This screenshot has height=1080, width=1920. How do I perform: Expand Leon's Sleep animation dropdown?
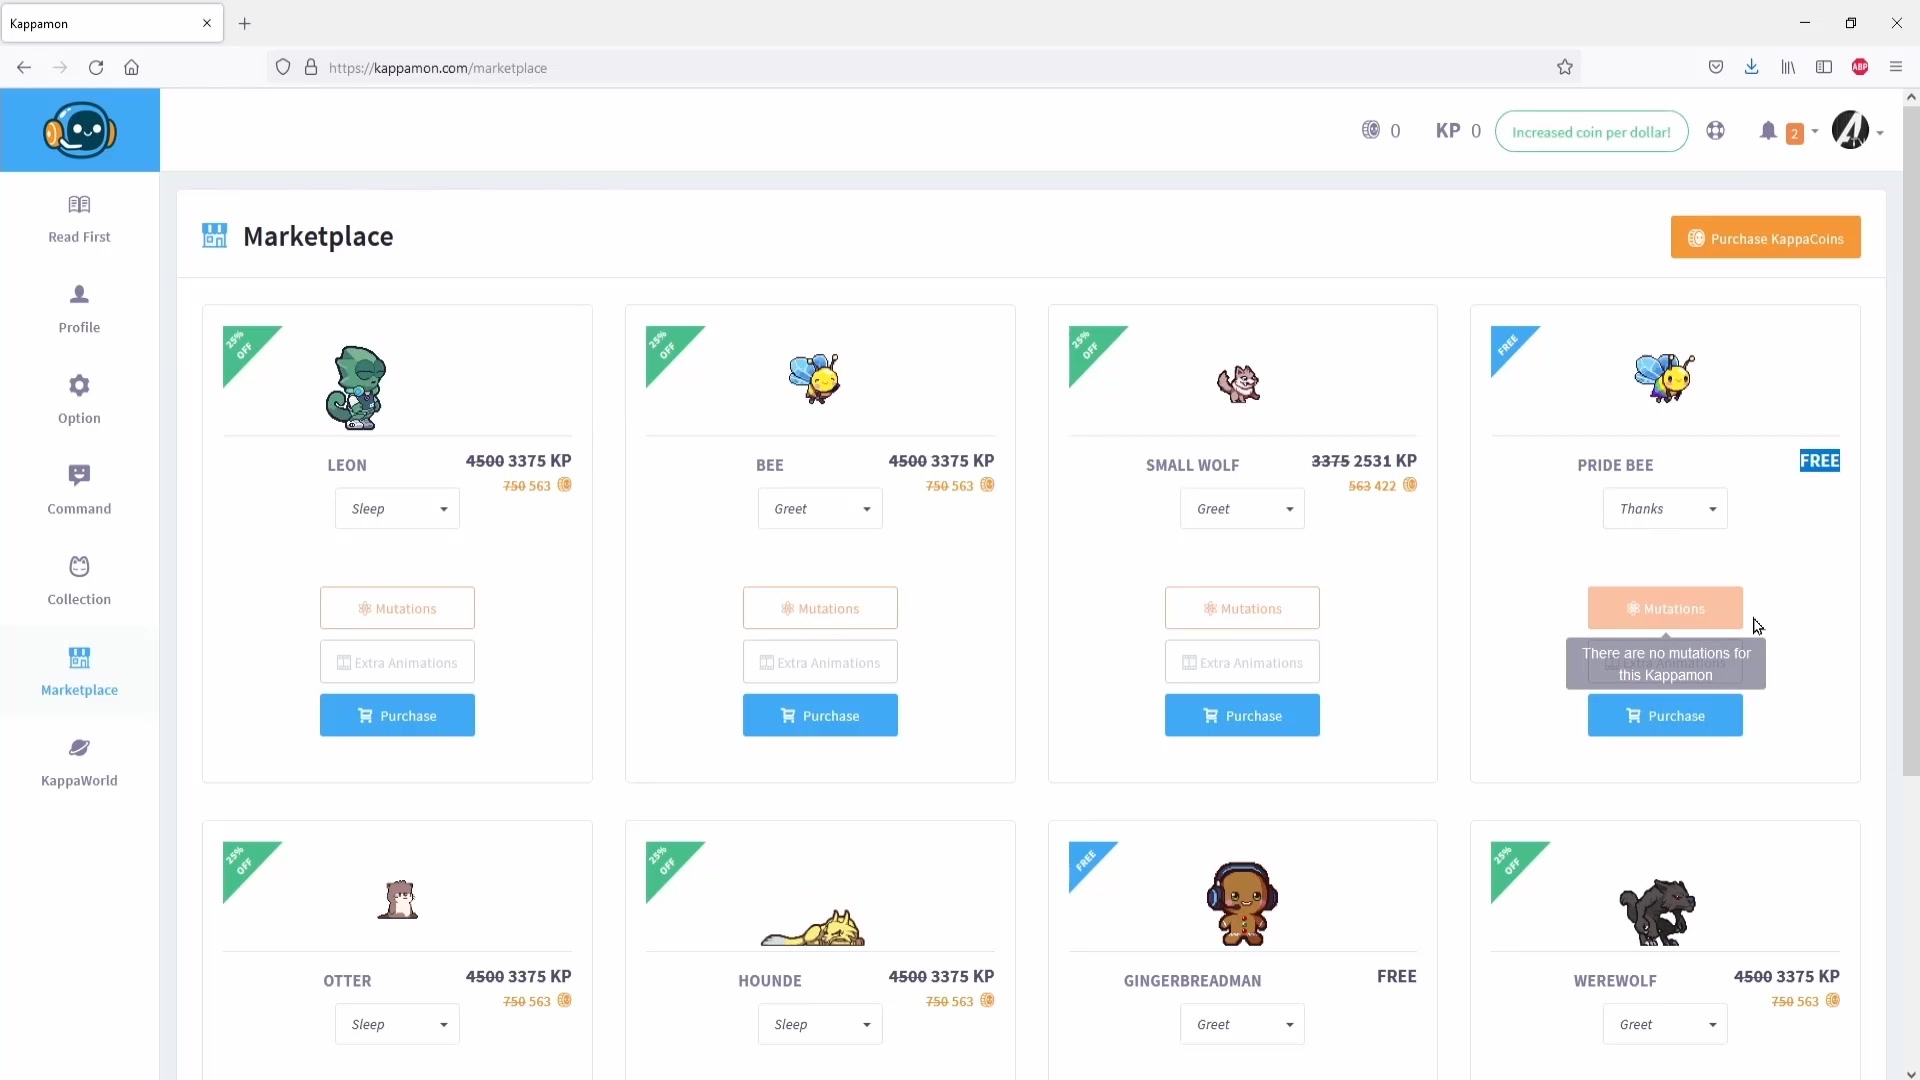(x=397, y=509)
